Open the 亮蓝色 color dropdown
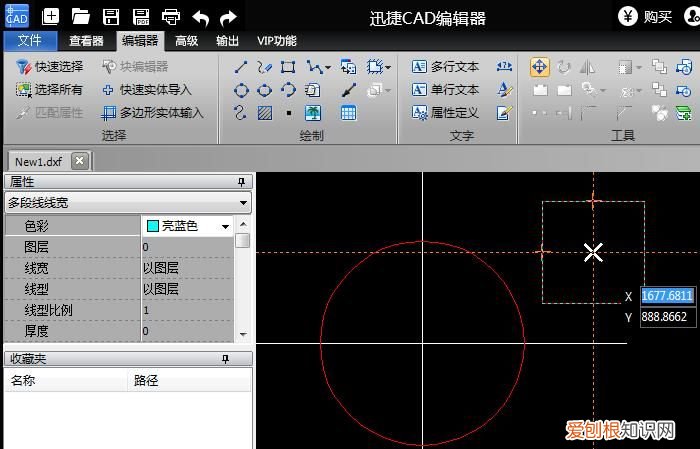The width and height of the screenshot is (700, 449). (225, 226)
